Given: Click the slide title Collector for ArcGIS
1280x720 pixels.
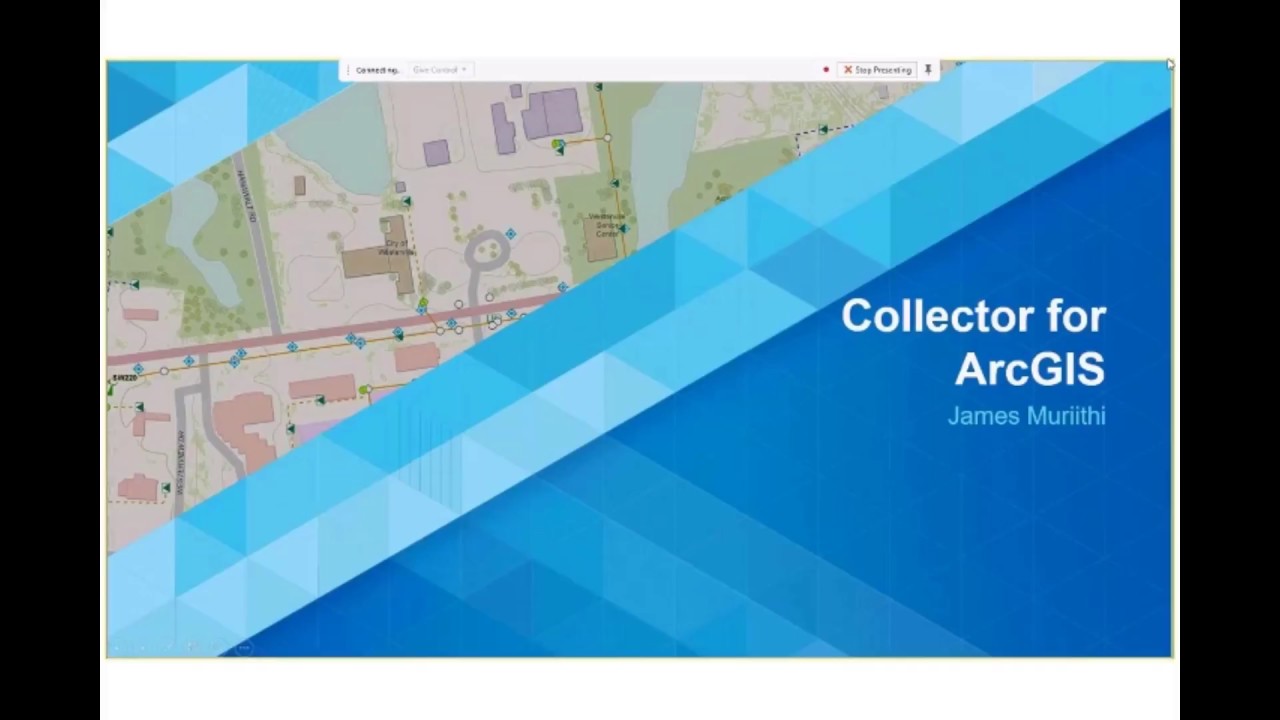Looking at the screenshot, I should pyautogui.click(x=973, y=342).
